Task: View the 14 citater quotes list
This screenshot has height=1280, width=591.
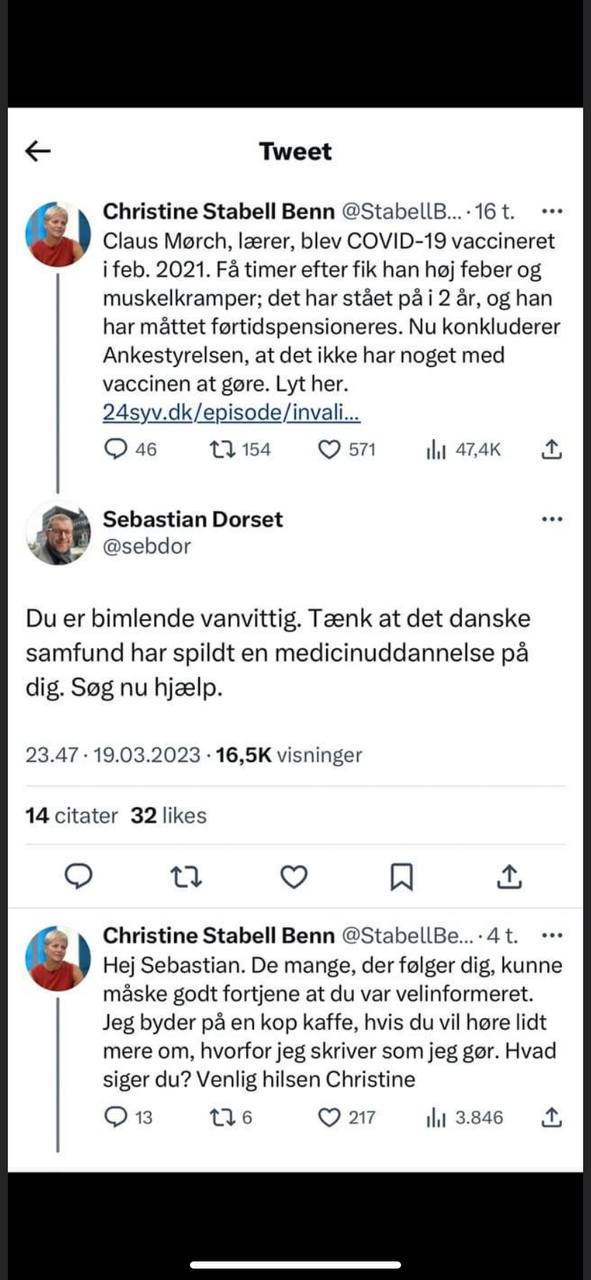Action: pos(71,815)
